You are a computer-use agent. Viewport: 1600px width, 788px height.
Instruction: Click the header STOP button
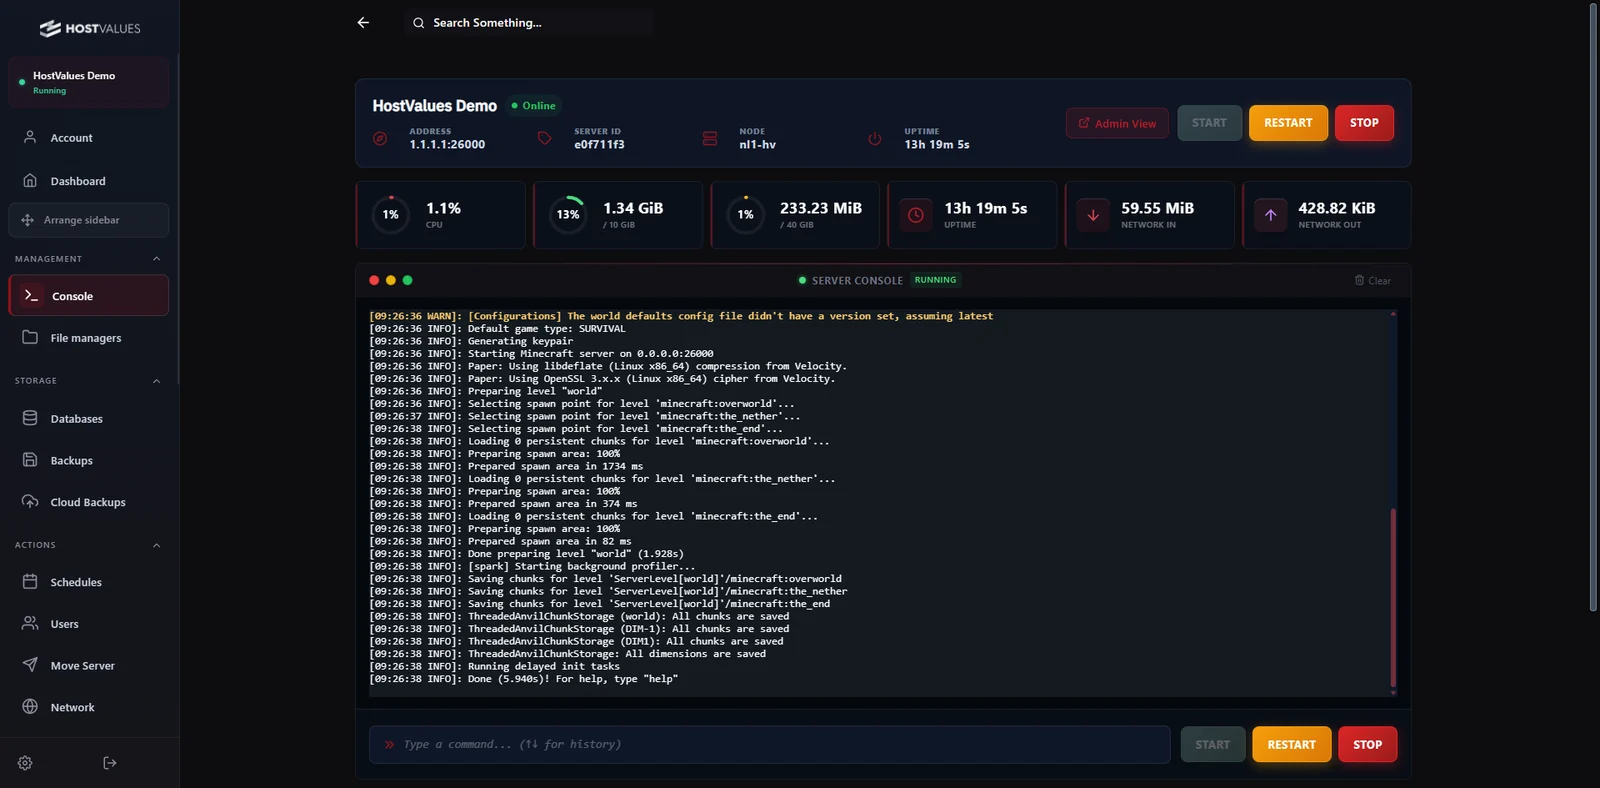click(1364, 123)
